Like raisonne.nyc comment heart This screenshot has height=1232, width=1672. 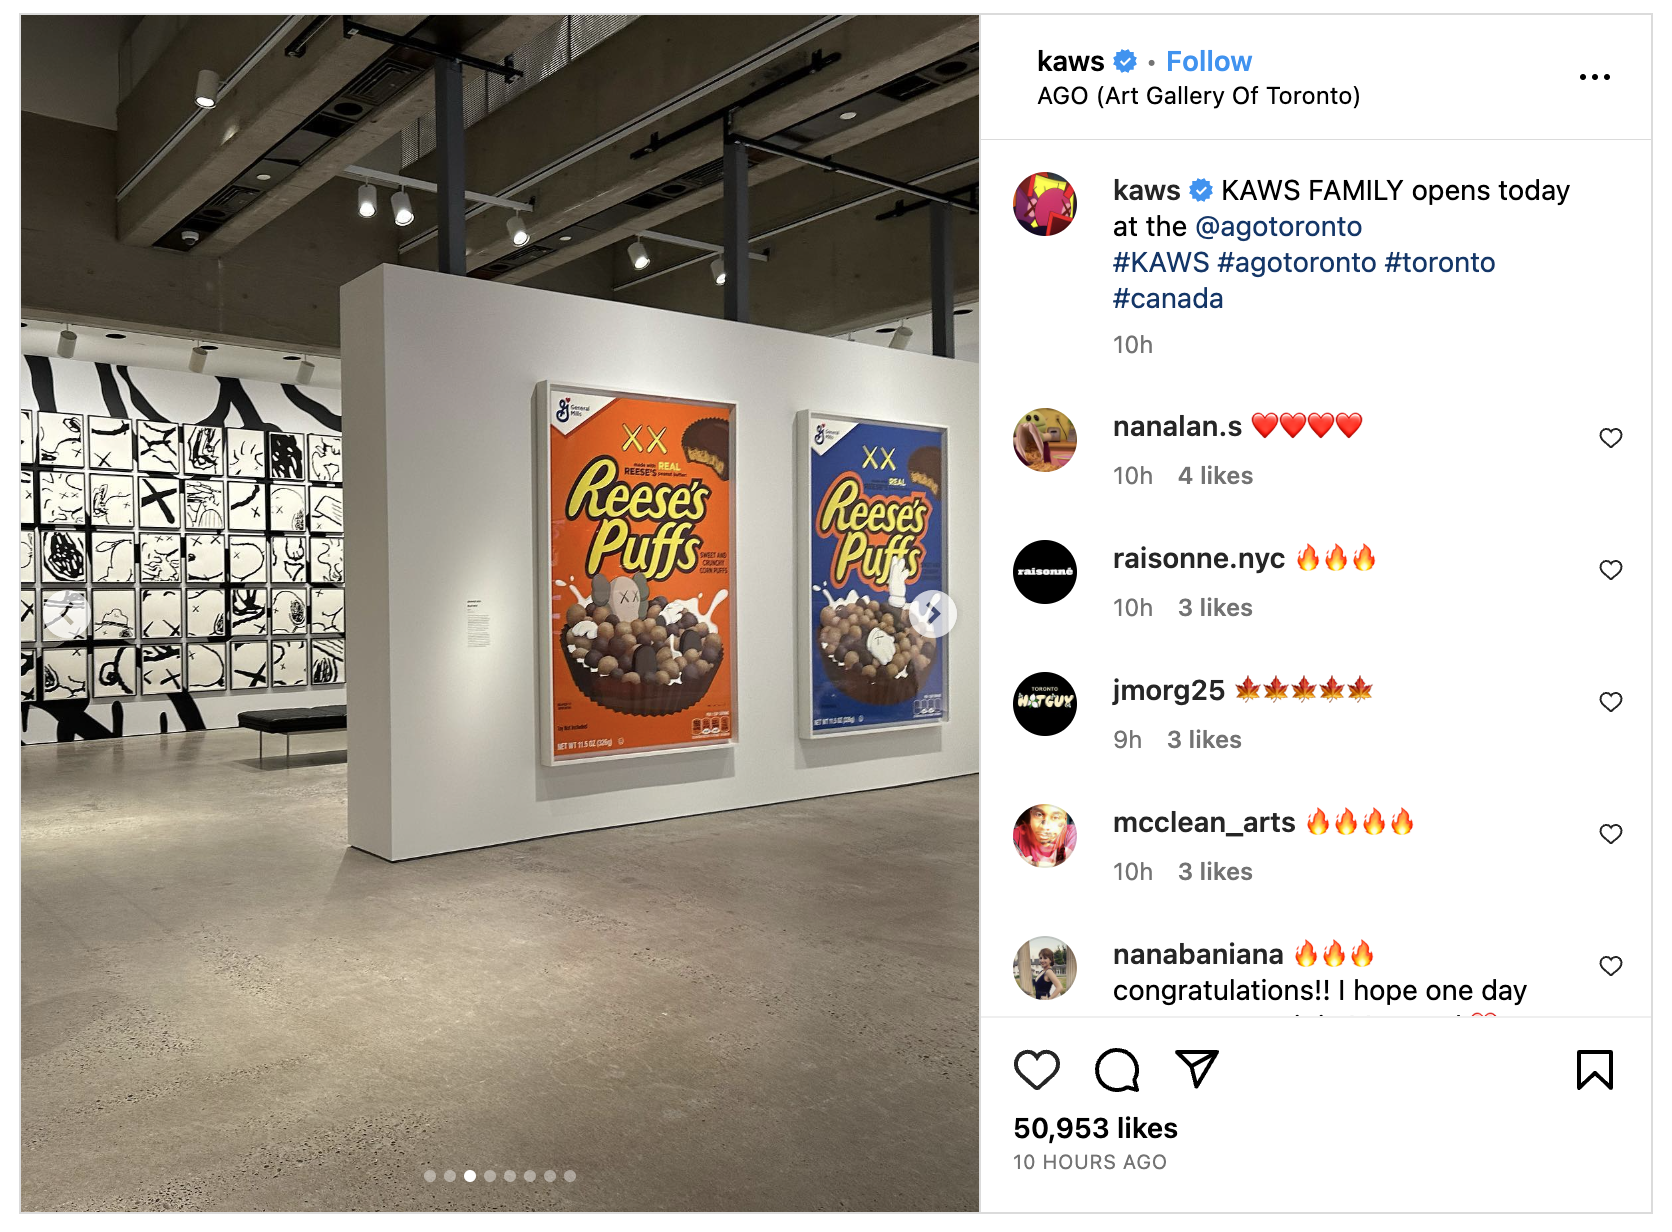[x=1611, y=570]
